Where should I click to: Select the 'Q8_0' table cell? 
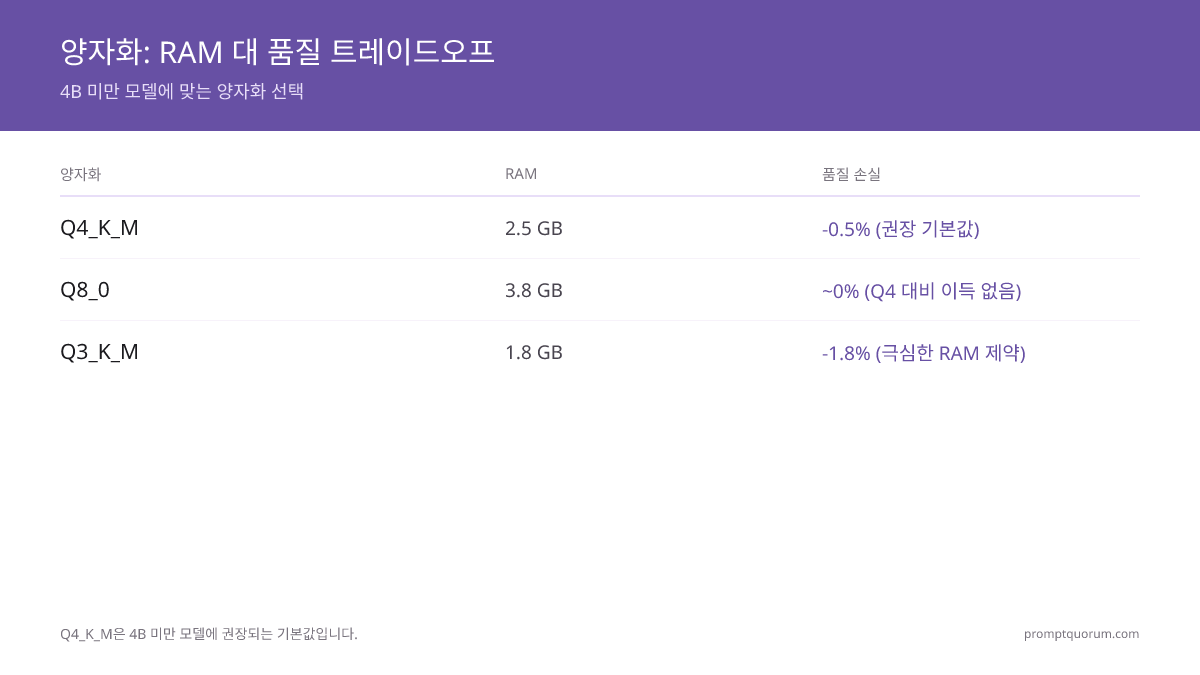pos(85,290)
